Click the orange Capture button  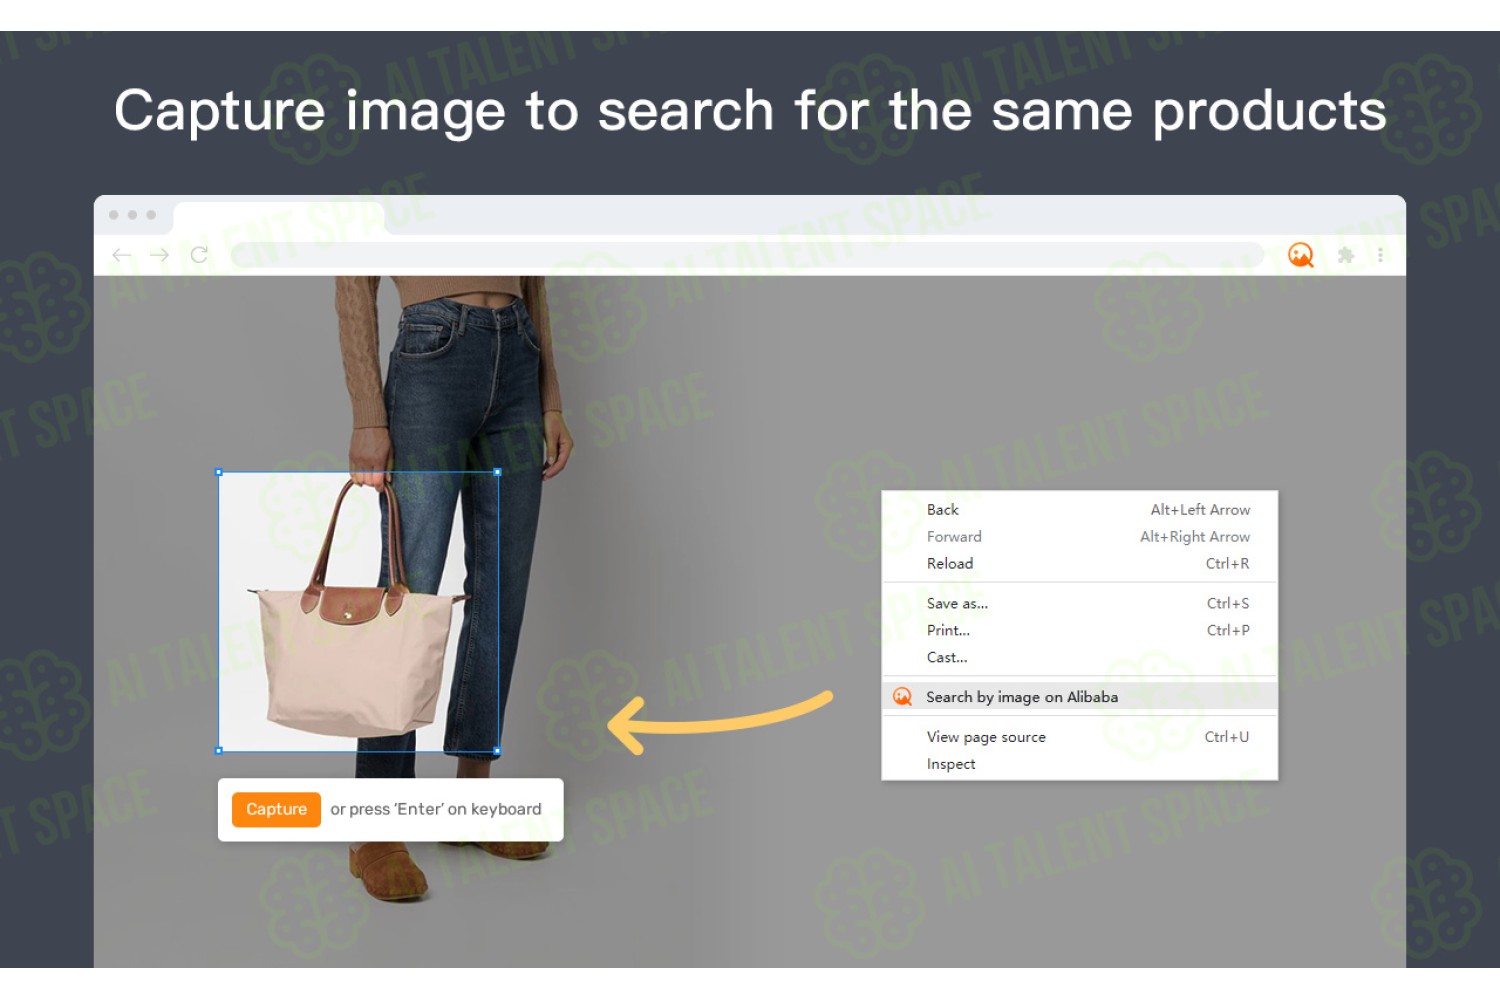[x=276, y=809]
